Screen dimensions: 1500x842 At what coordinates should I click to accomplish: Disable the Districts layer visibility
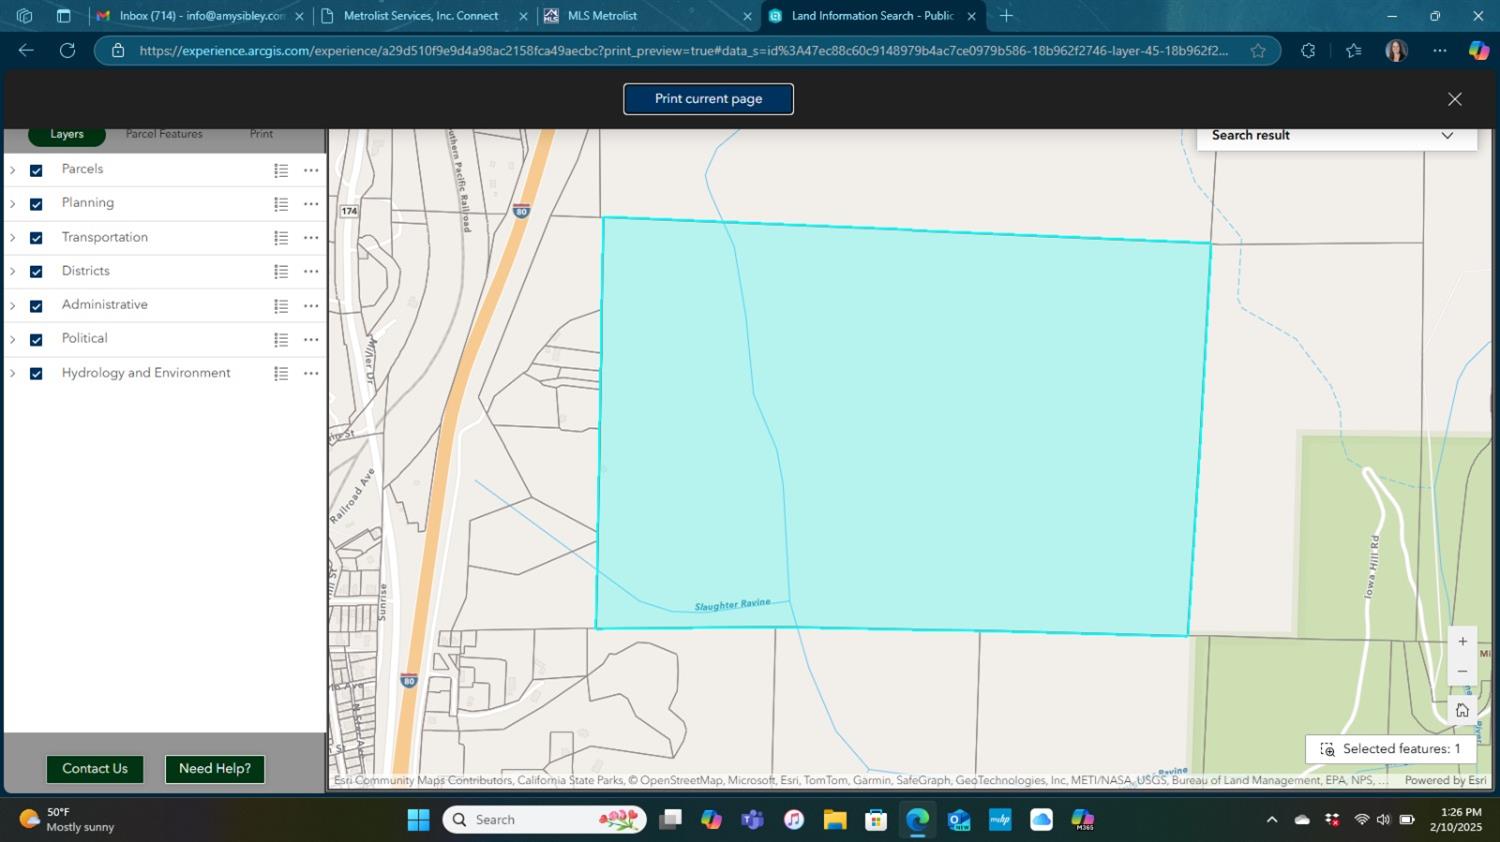pyautogui.click(x=36, y=272)
